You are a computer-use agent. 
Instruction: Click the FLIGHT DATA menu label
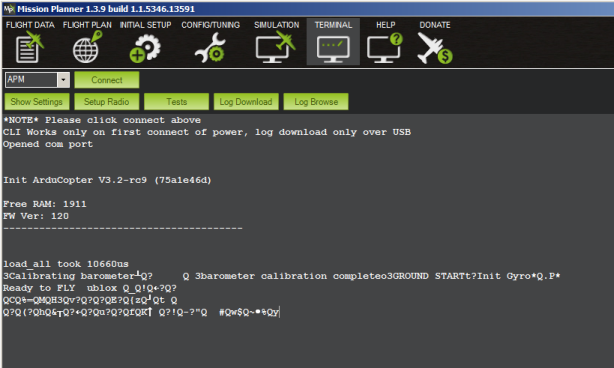point(30,25)
